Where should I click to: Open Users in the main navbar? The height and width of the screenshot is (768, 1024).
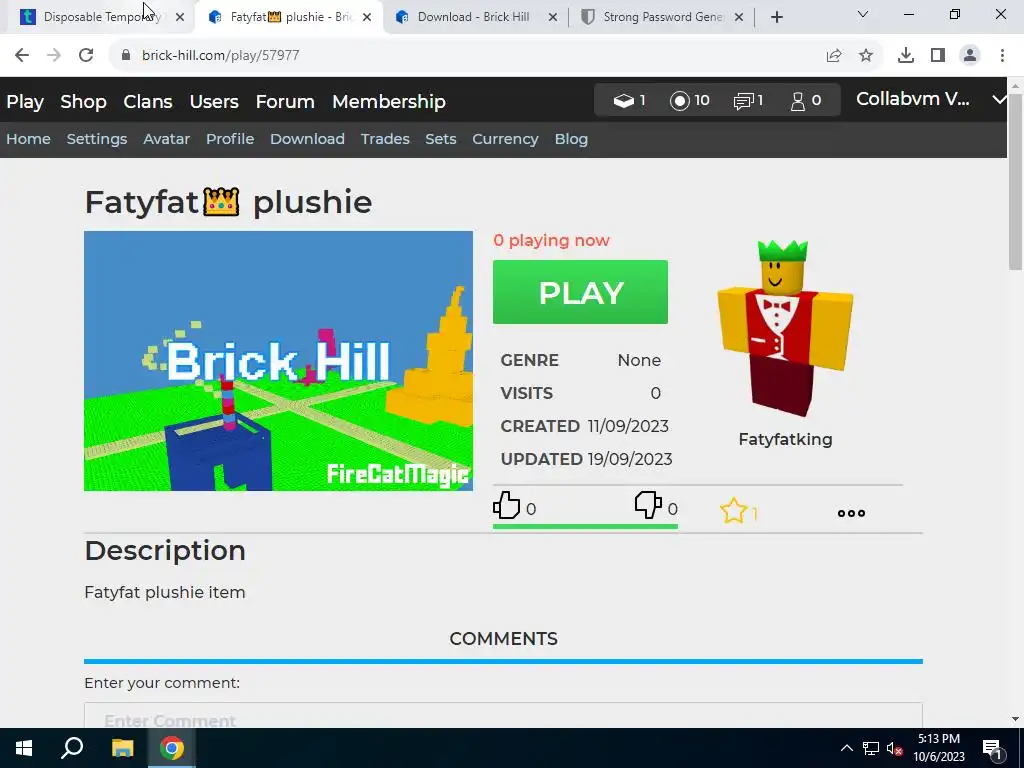tap(214, 102)
